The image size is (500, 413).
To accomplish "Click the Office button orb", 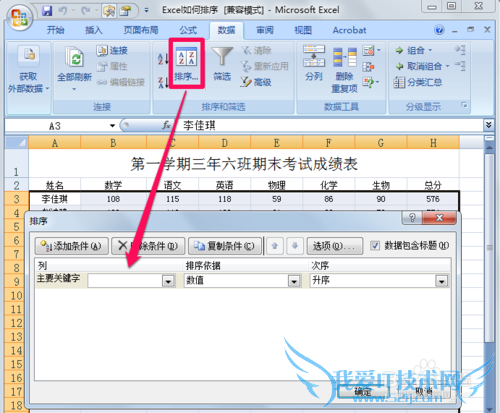I will pyautogui.click(x=19, y=17).
